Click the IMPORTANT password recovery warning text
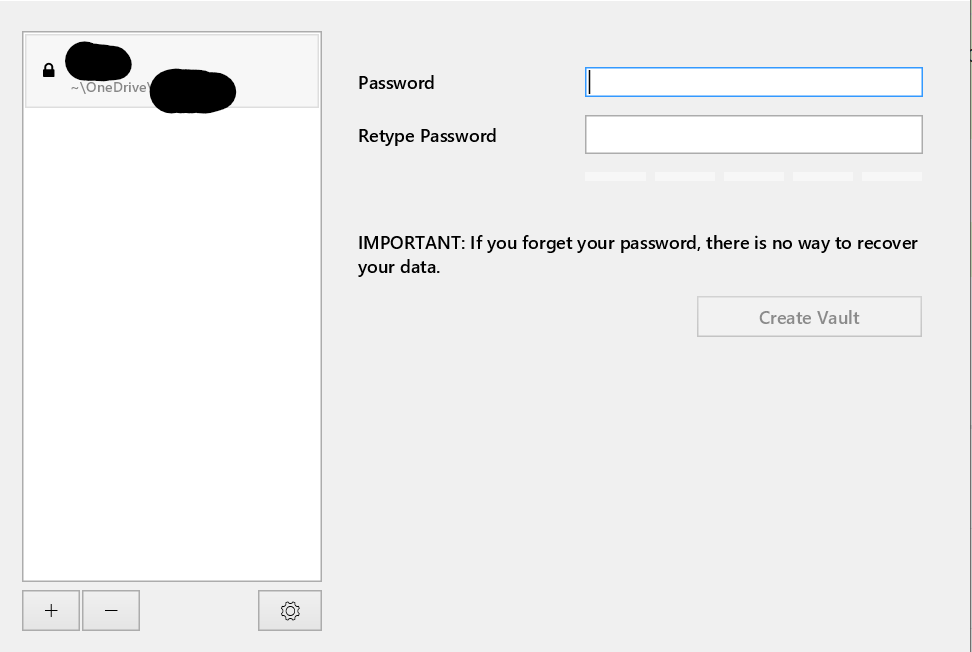The width and height of the screenshot is (972, 652). click(x=638, y=255)
